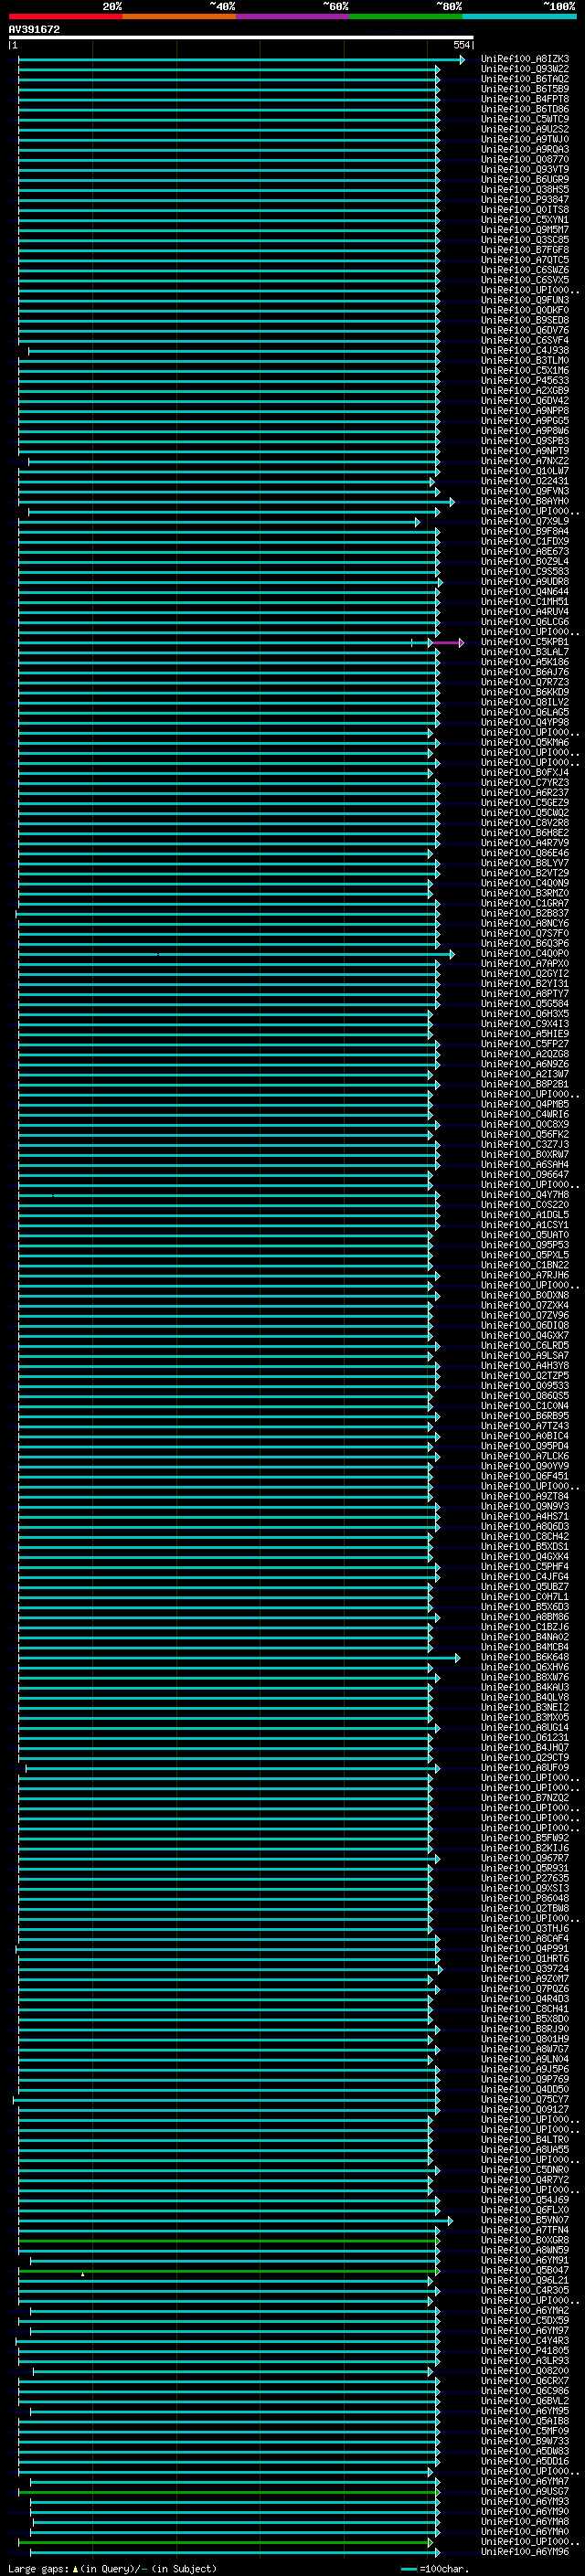The image size is (585, 2576).
Task: Open hit UniRef100_C4Q0P0
Action: coord(525,954)
